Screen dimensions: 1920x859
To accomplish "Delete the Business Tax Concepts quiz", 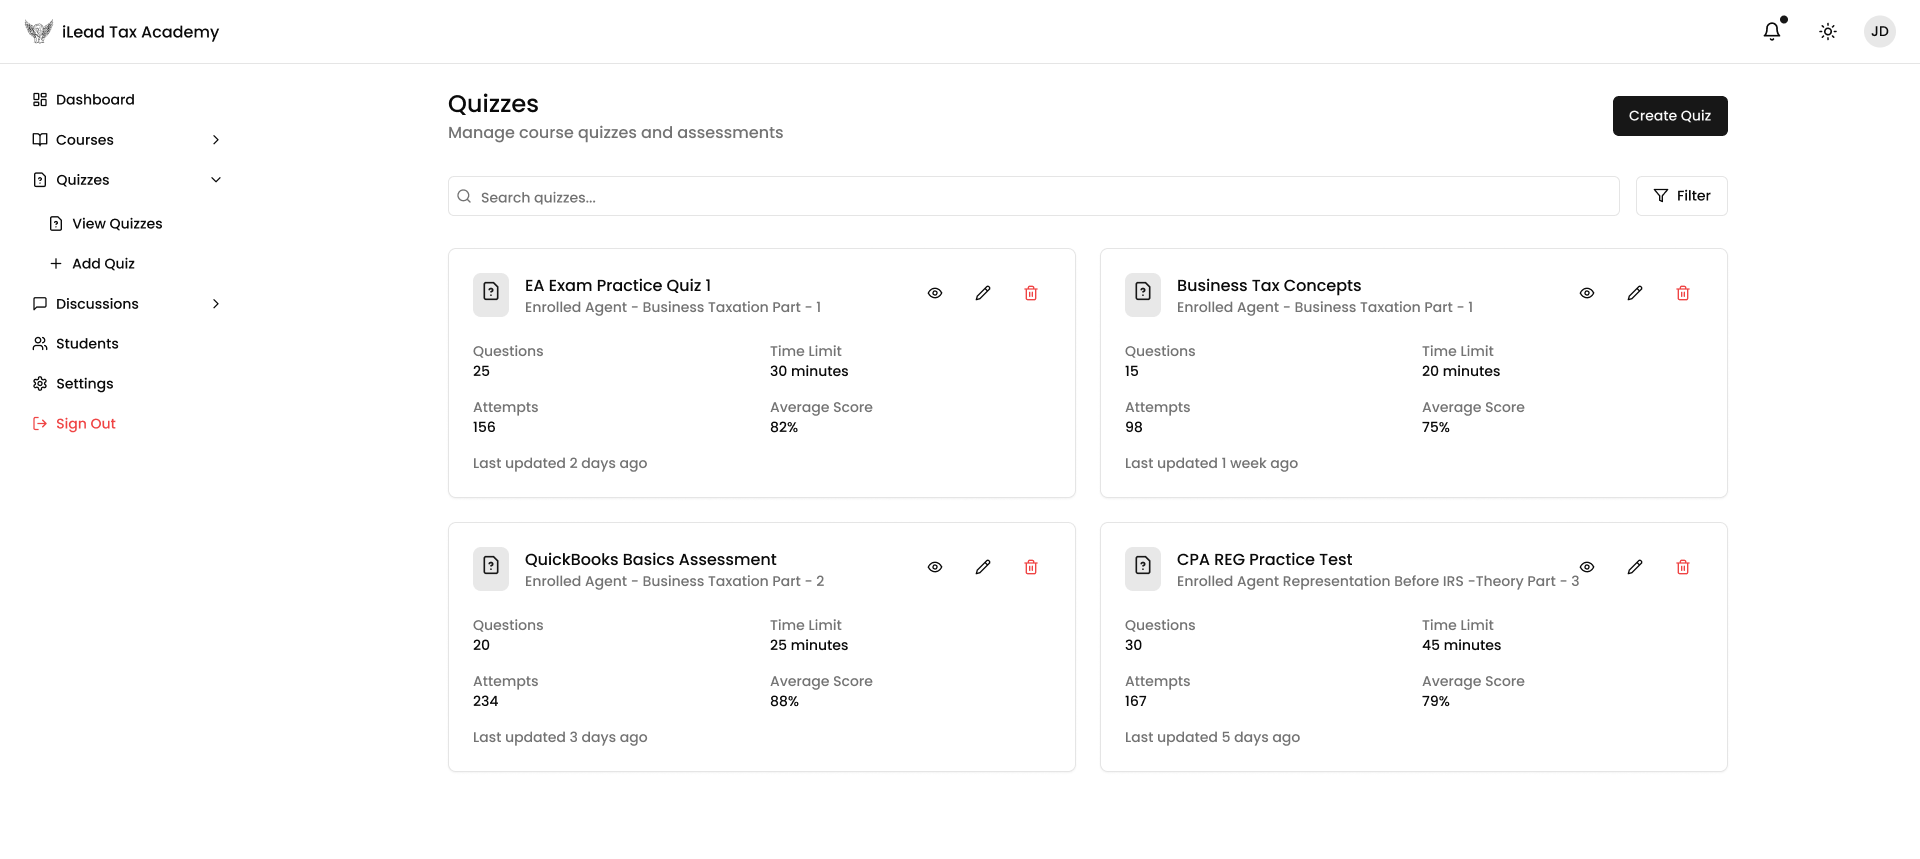I will (1682, 293).
